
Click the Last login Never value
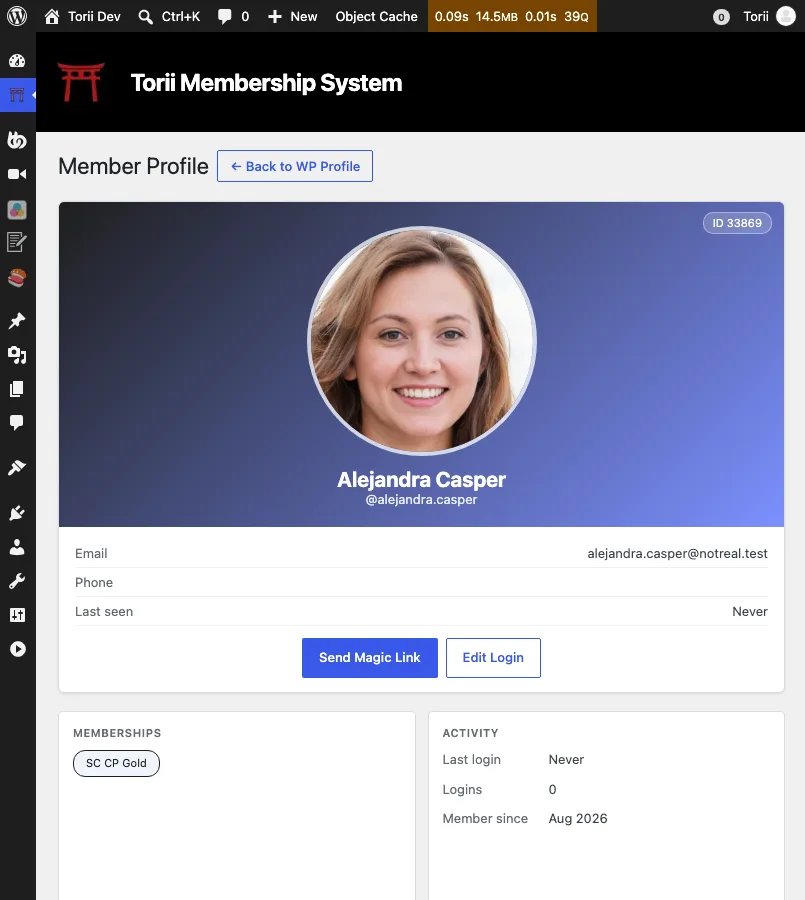pos(566,759)
